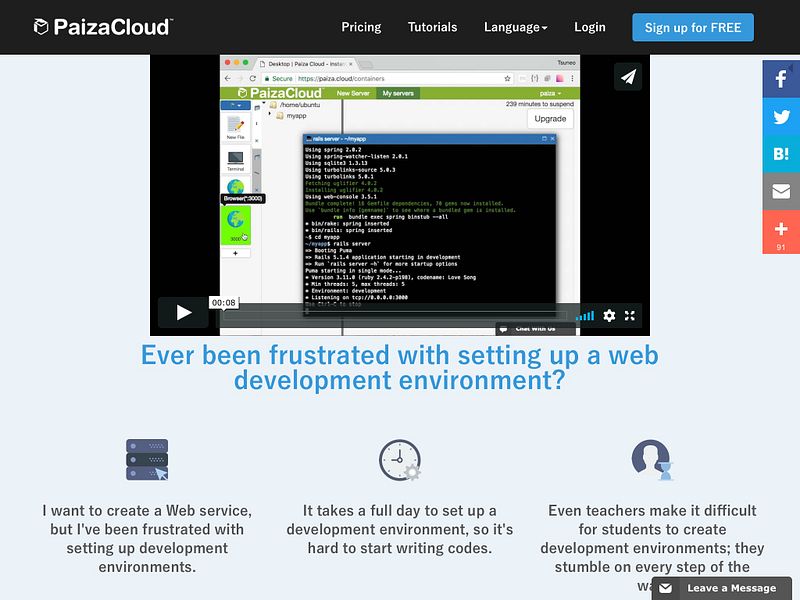Click Sign up for FREE button
This screenshot has width=800, height=600.
[693, 28]
